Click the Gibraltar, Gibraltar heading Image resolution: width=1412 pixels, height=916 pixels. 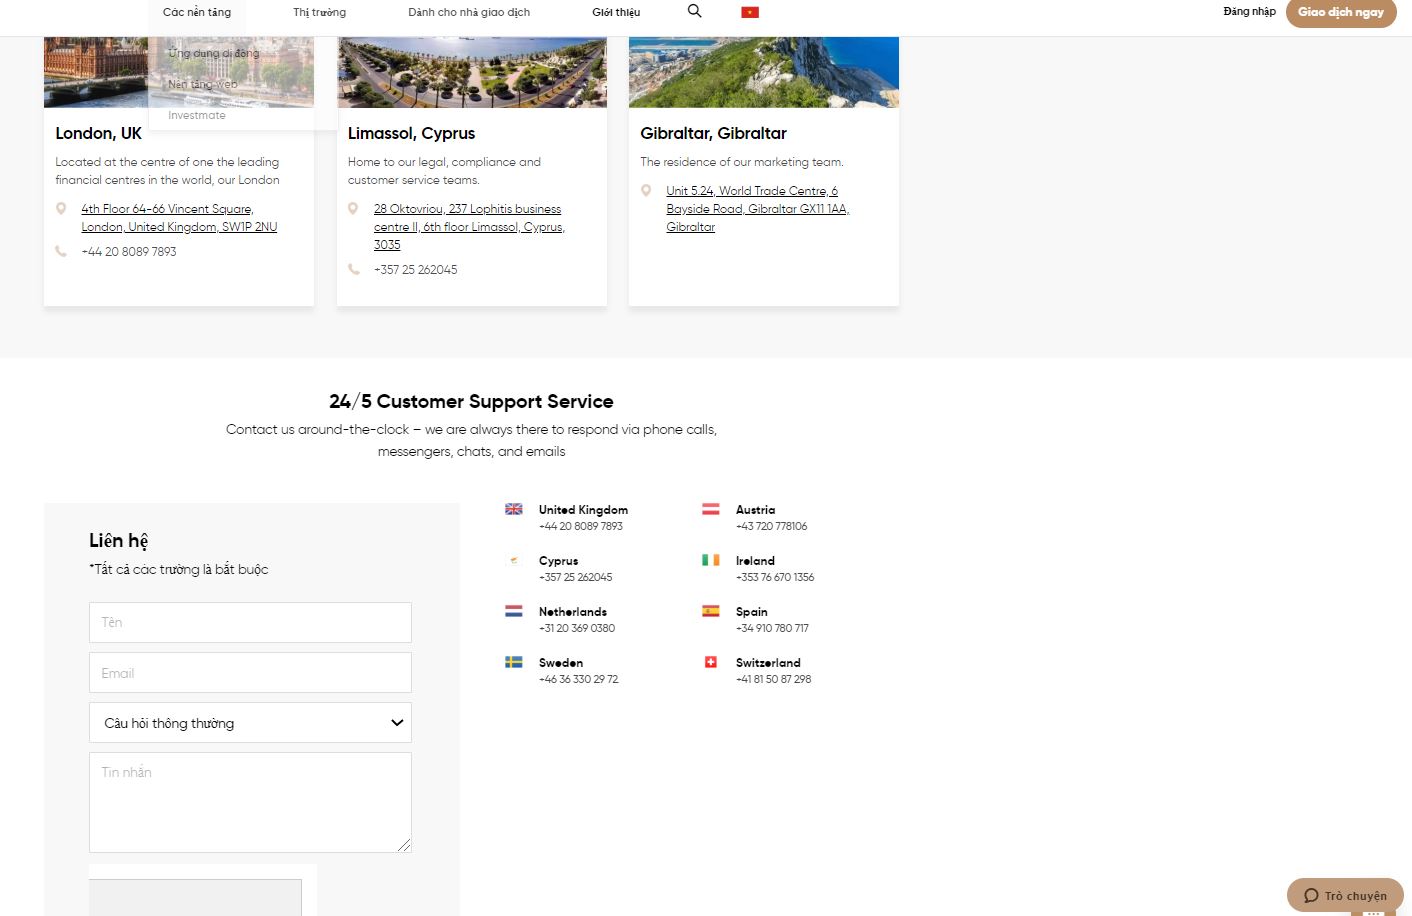click(713, 133)
